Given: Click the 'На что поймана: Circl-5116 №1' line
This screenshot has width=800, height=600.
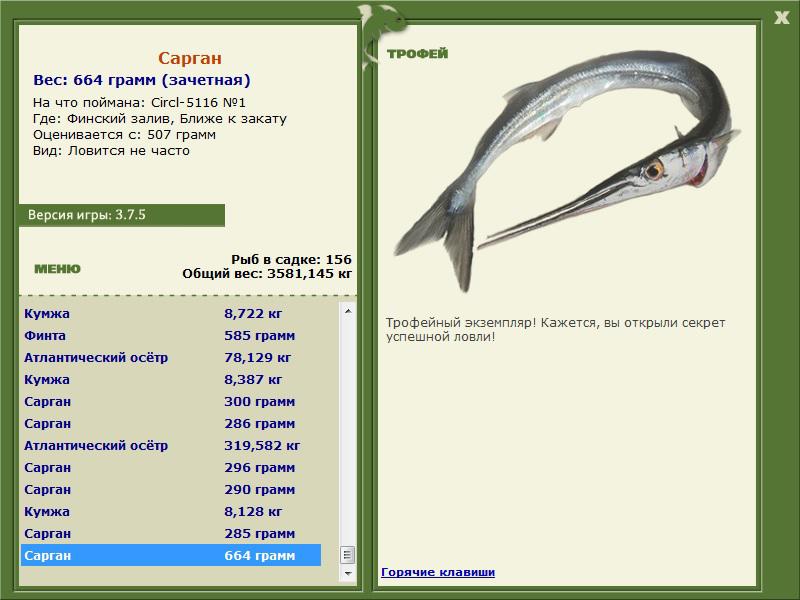Looking at the screenshot, I should [139, 103].
